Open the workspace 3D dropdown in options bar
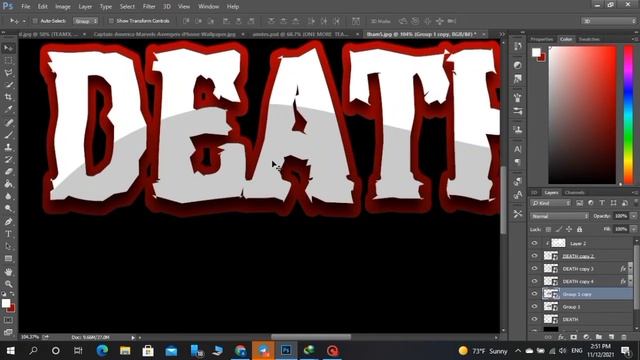 (609, 21)
